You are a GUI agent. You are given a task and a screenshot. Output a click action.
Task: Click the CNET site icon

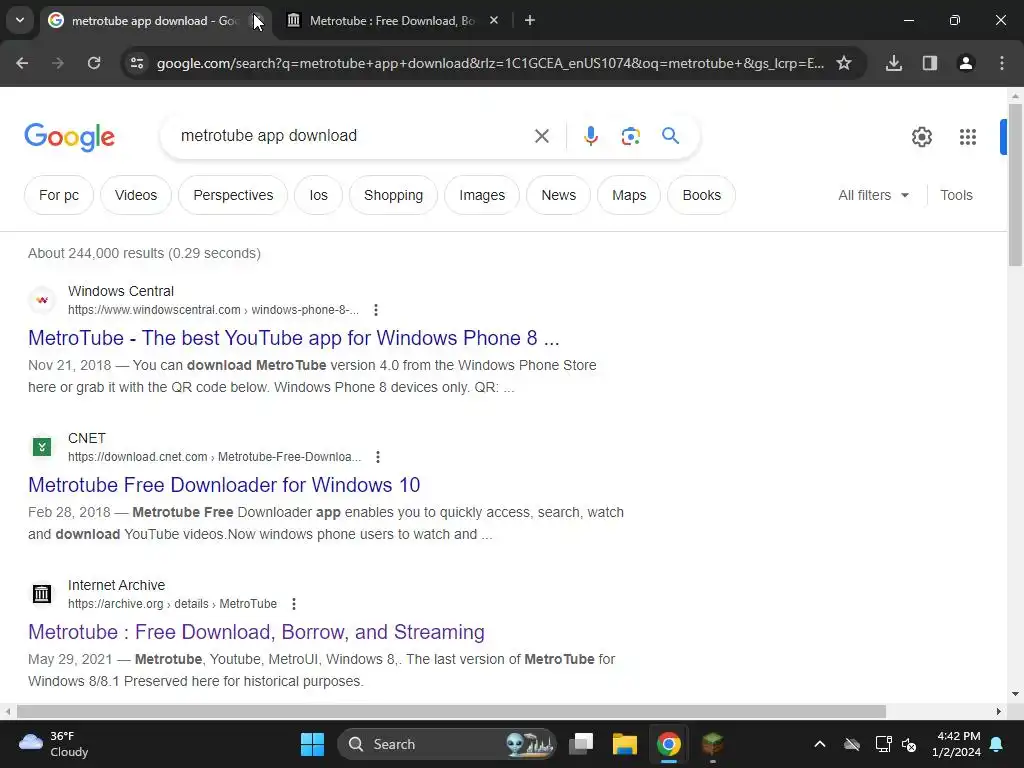(x=42, y=447)
